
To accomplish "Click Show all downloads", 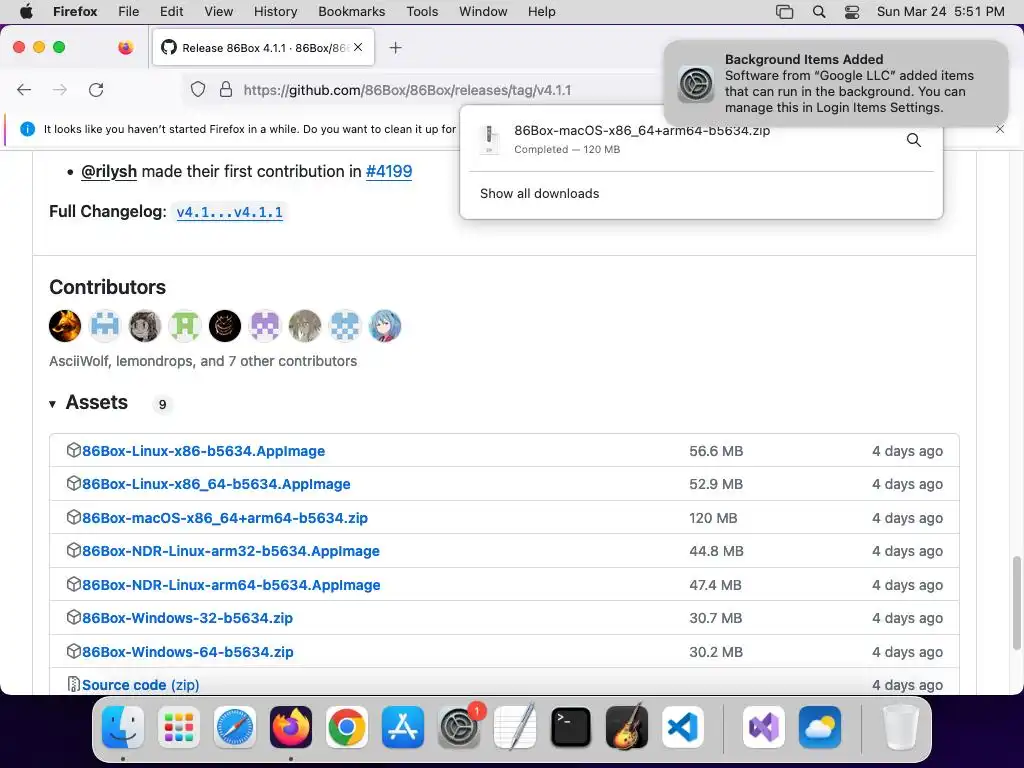I will pos(539,193).
